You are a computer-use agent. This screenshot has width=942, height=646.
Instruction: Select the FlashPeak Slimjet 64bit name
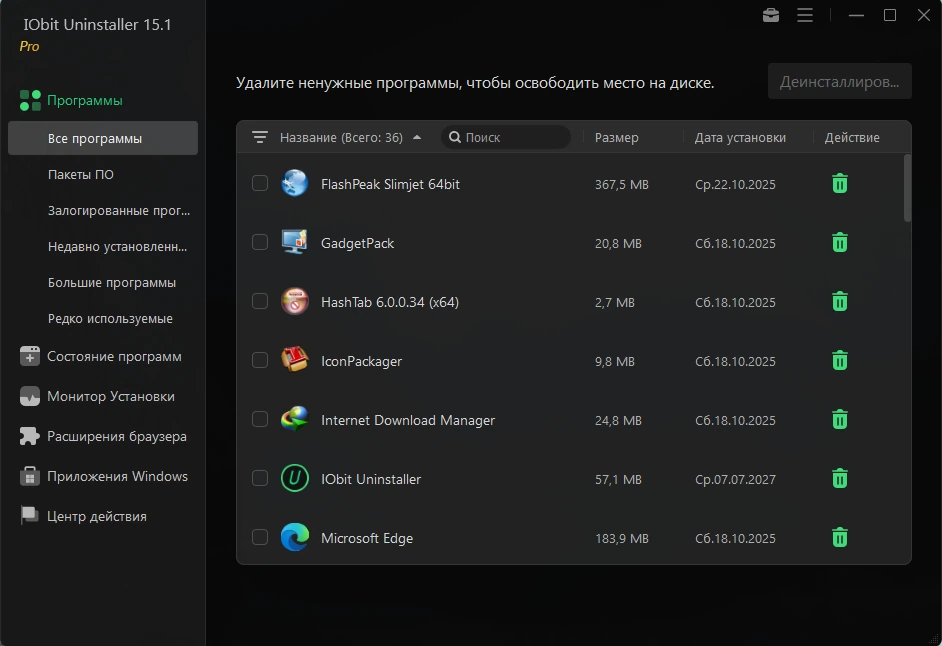click(390, 184)
